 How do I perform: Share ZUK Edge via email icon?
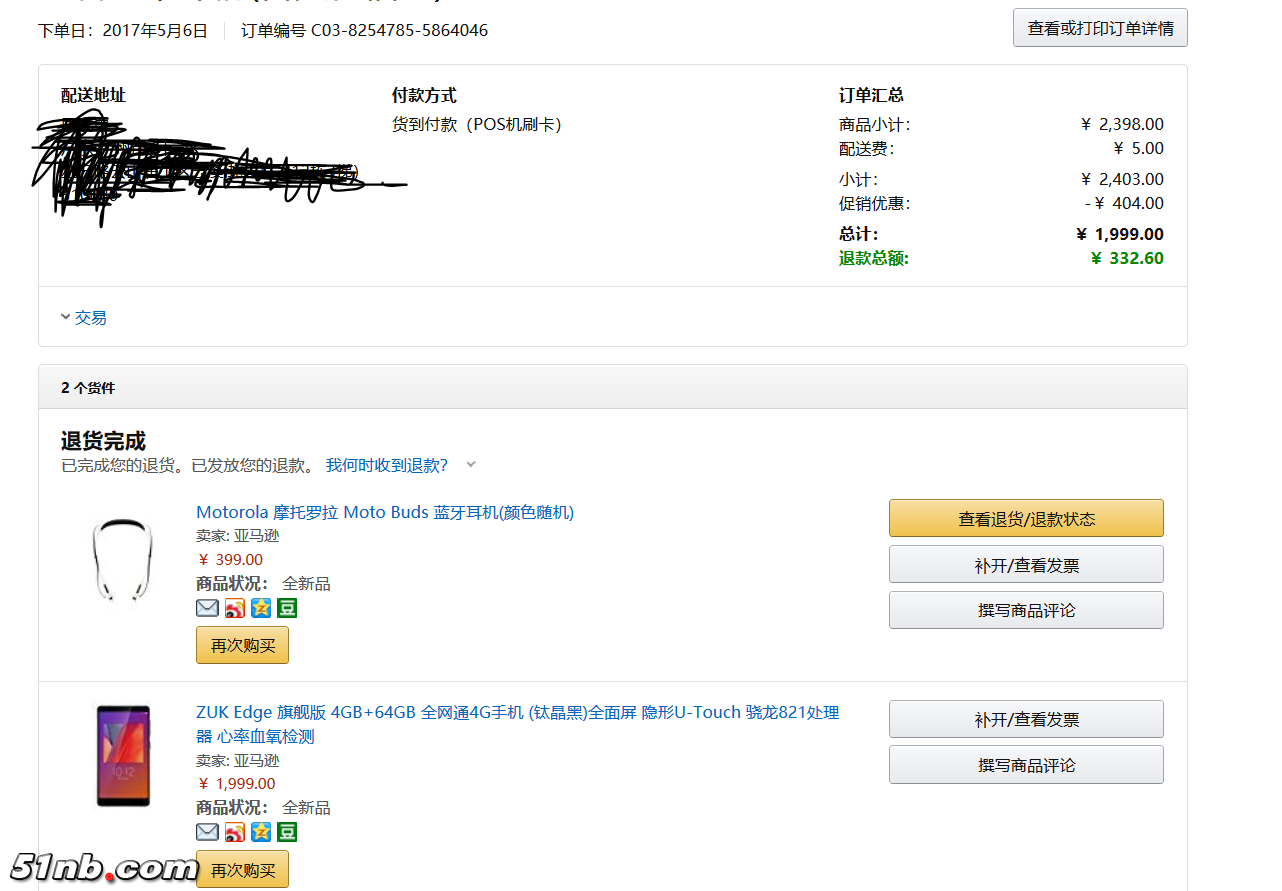tap(207, 832)
